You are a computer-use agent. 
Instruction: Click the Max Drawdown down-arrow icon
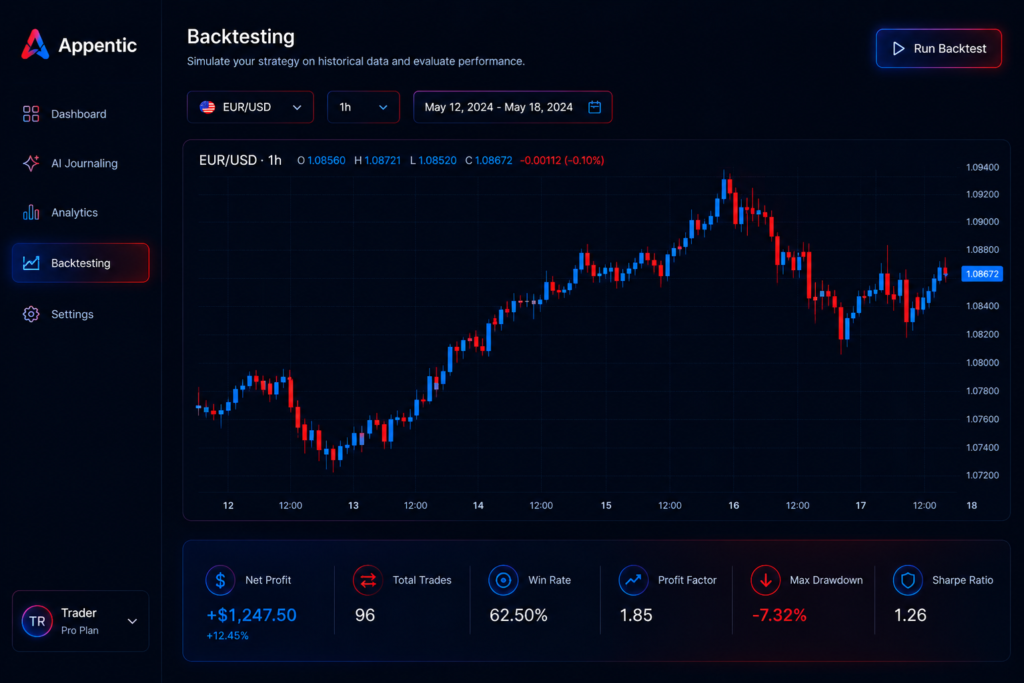point(765,580)
